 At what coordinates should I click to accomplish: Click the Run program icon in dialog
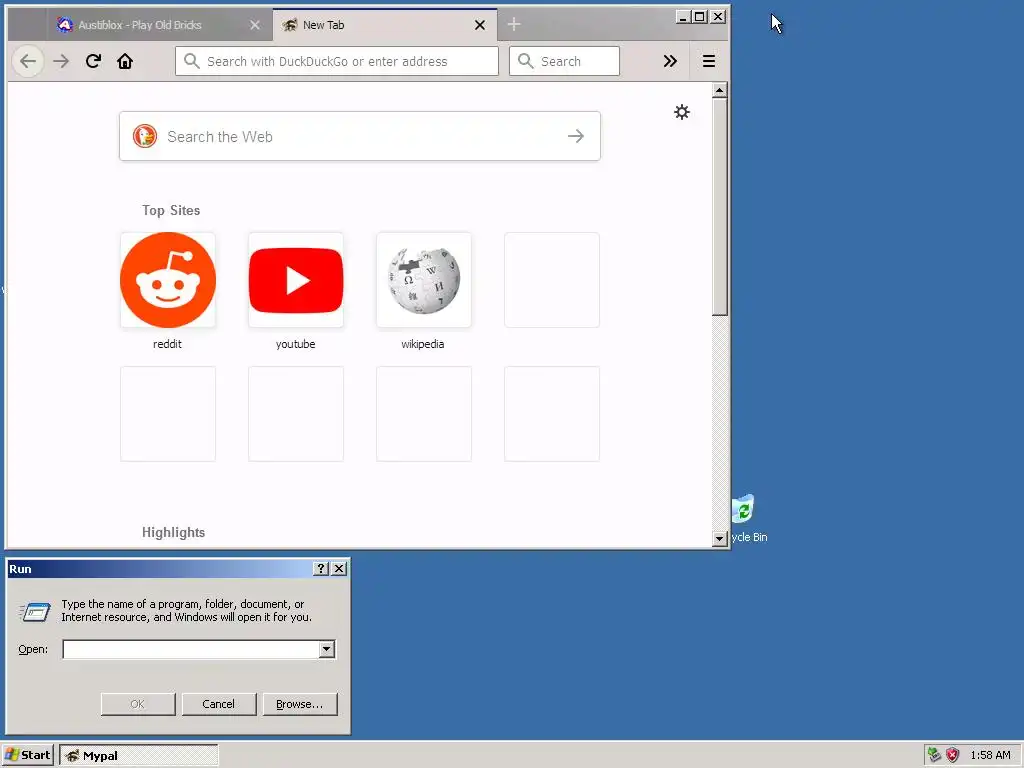coord(35,612)
